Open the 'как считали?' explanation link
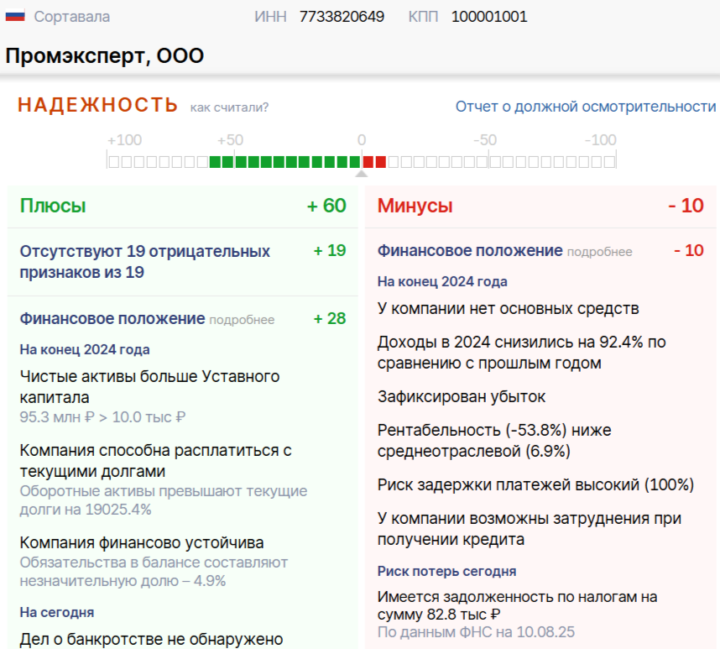The image size is (720, 649). point(229,107)
